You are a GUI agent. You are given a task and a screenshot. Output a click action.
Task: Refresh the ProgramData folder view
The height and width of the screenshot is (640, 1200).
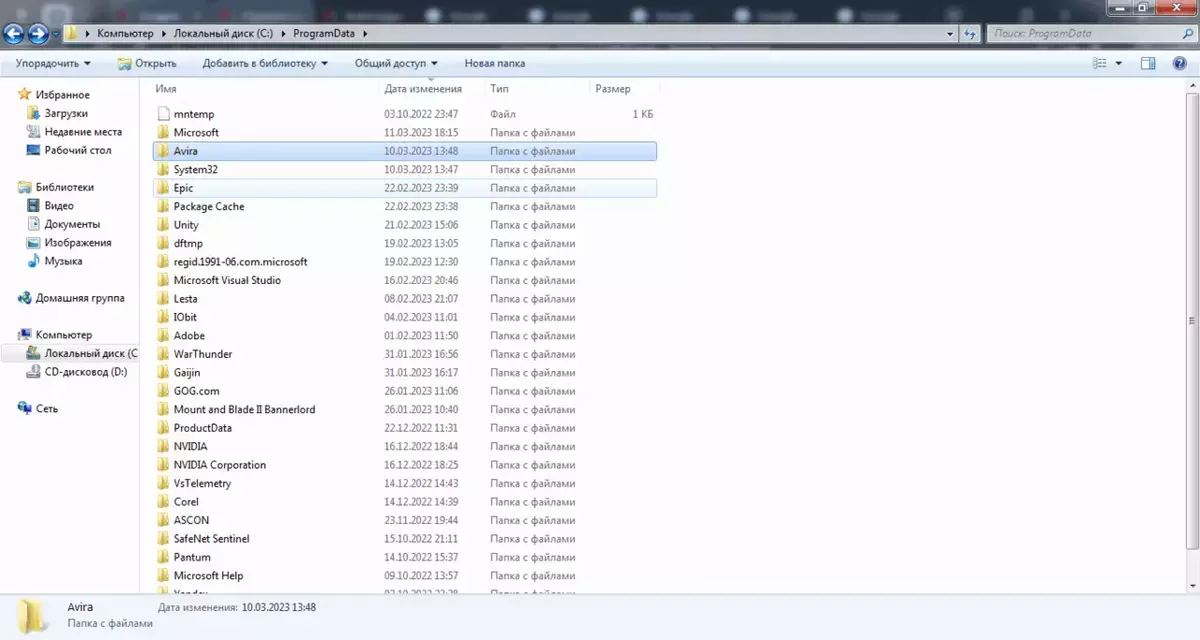970,33
